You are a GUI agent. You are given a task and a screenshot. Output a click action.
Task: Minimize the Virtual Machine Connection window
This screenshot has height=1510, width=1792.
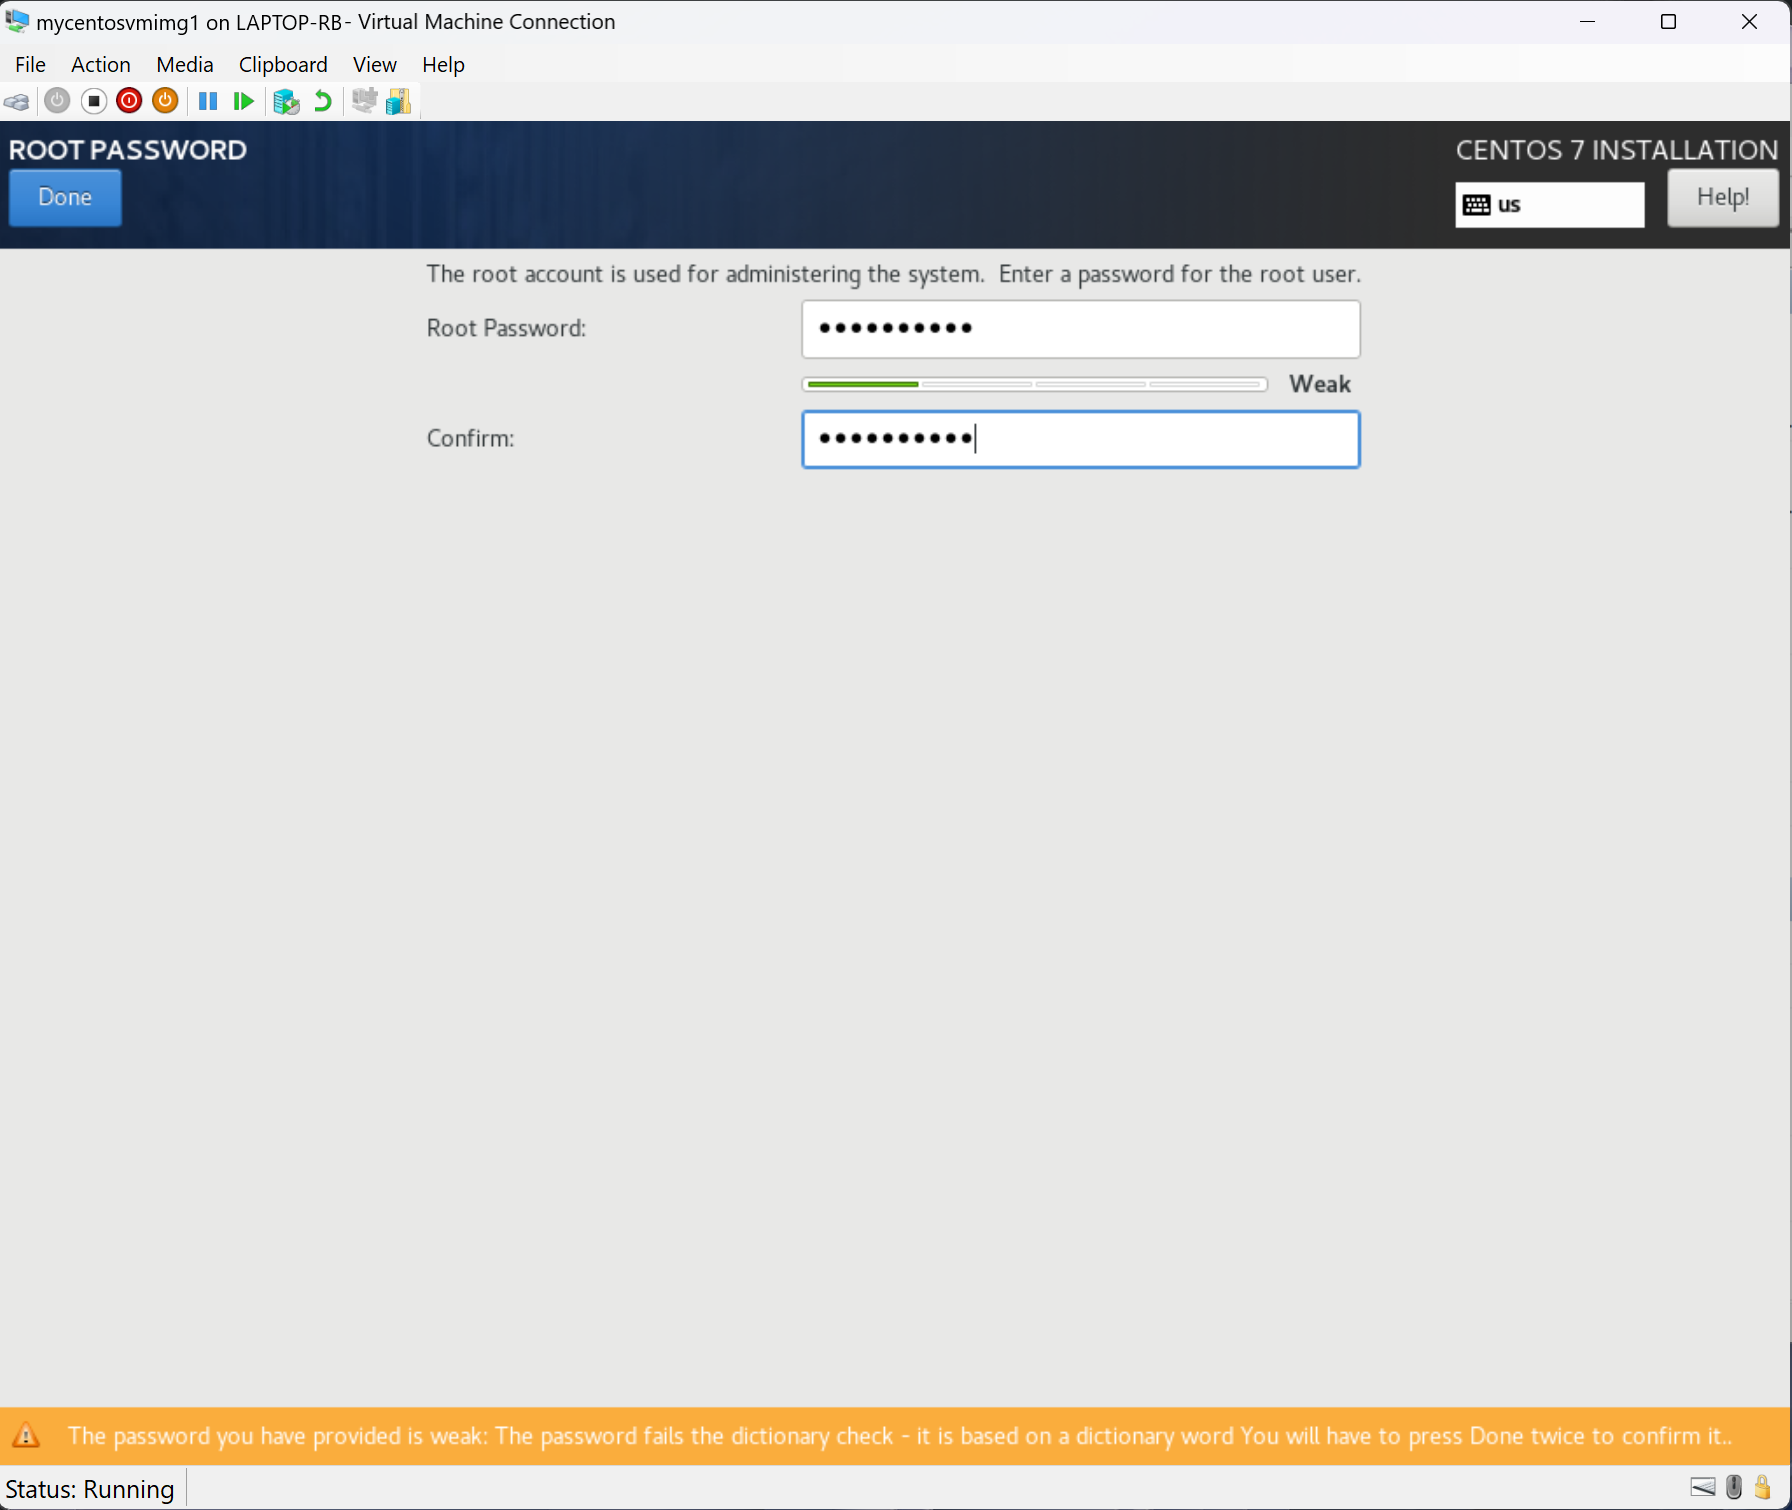1587,22
